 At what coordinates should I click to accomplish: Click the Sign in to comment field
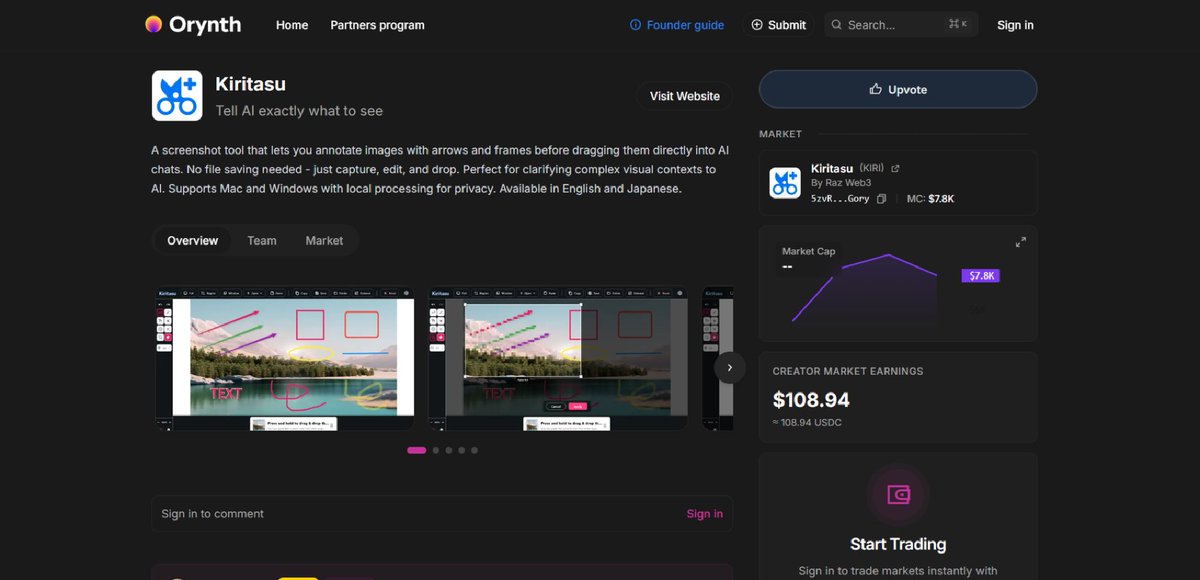pos(442,514)
